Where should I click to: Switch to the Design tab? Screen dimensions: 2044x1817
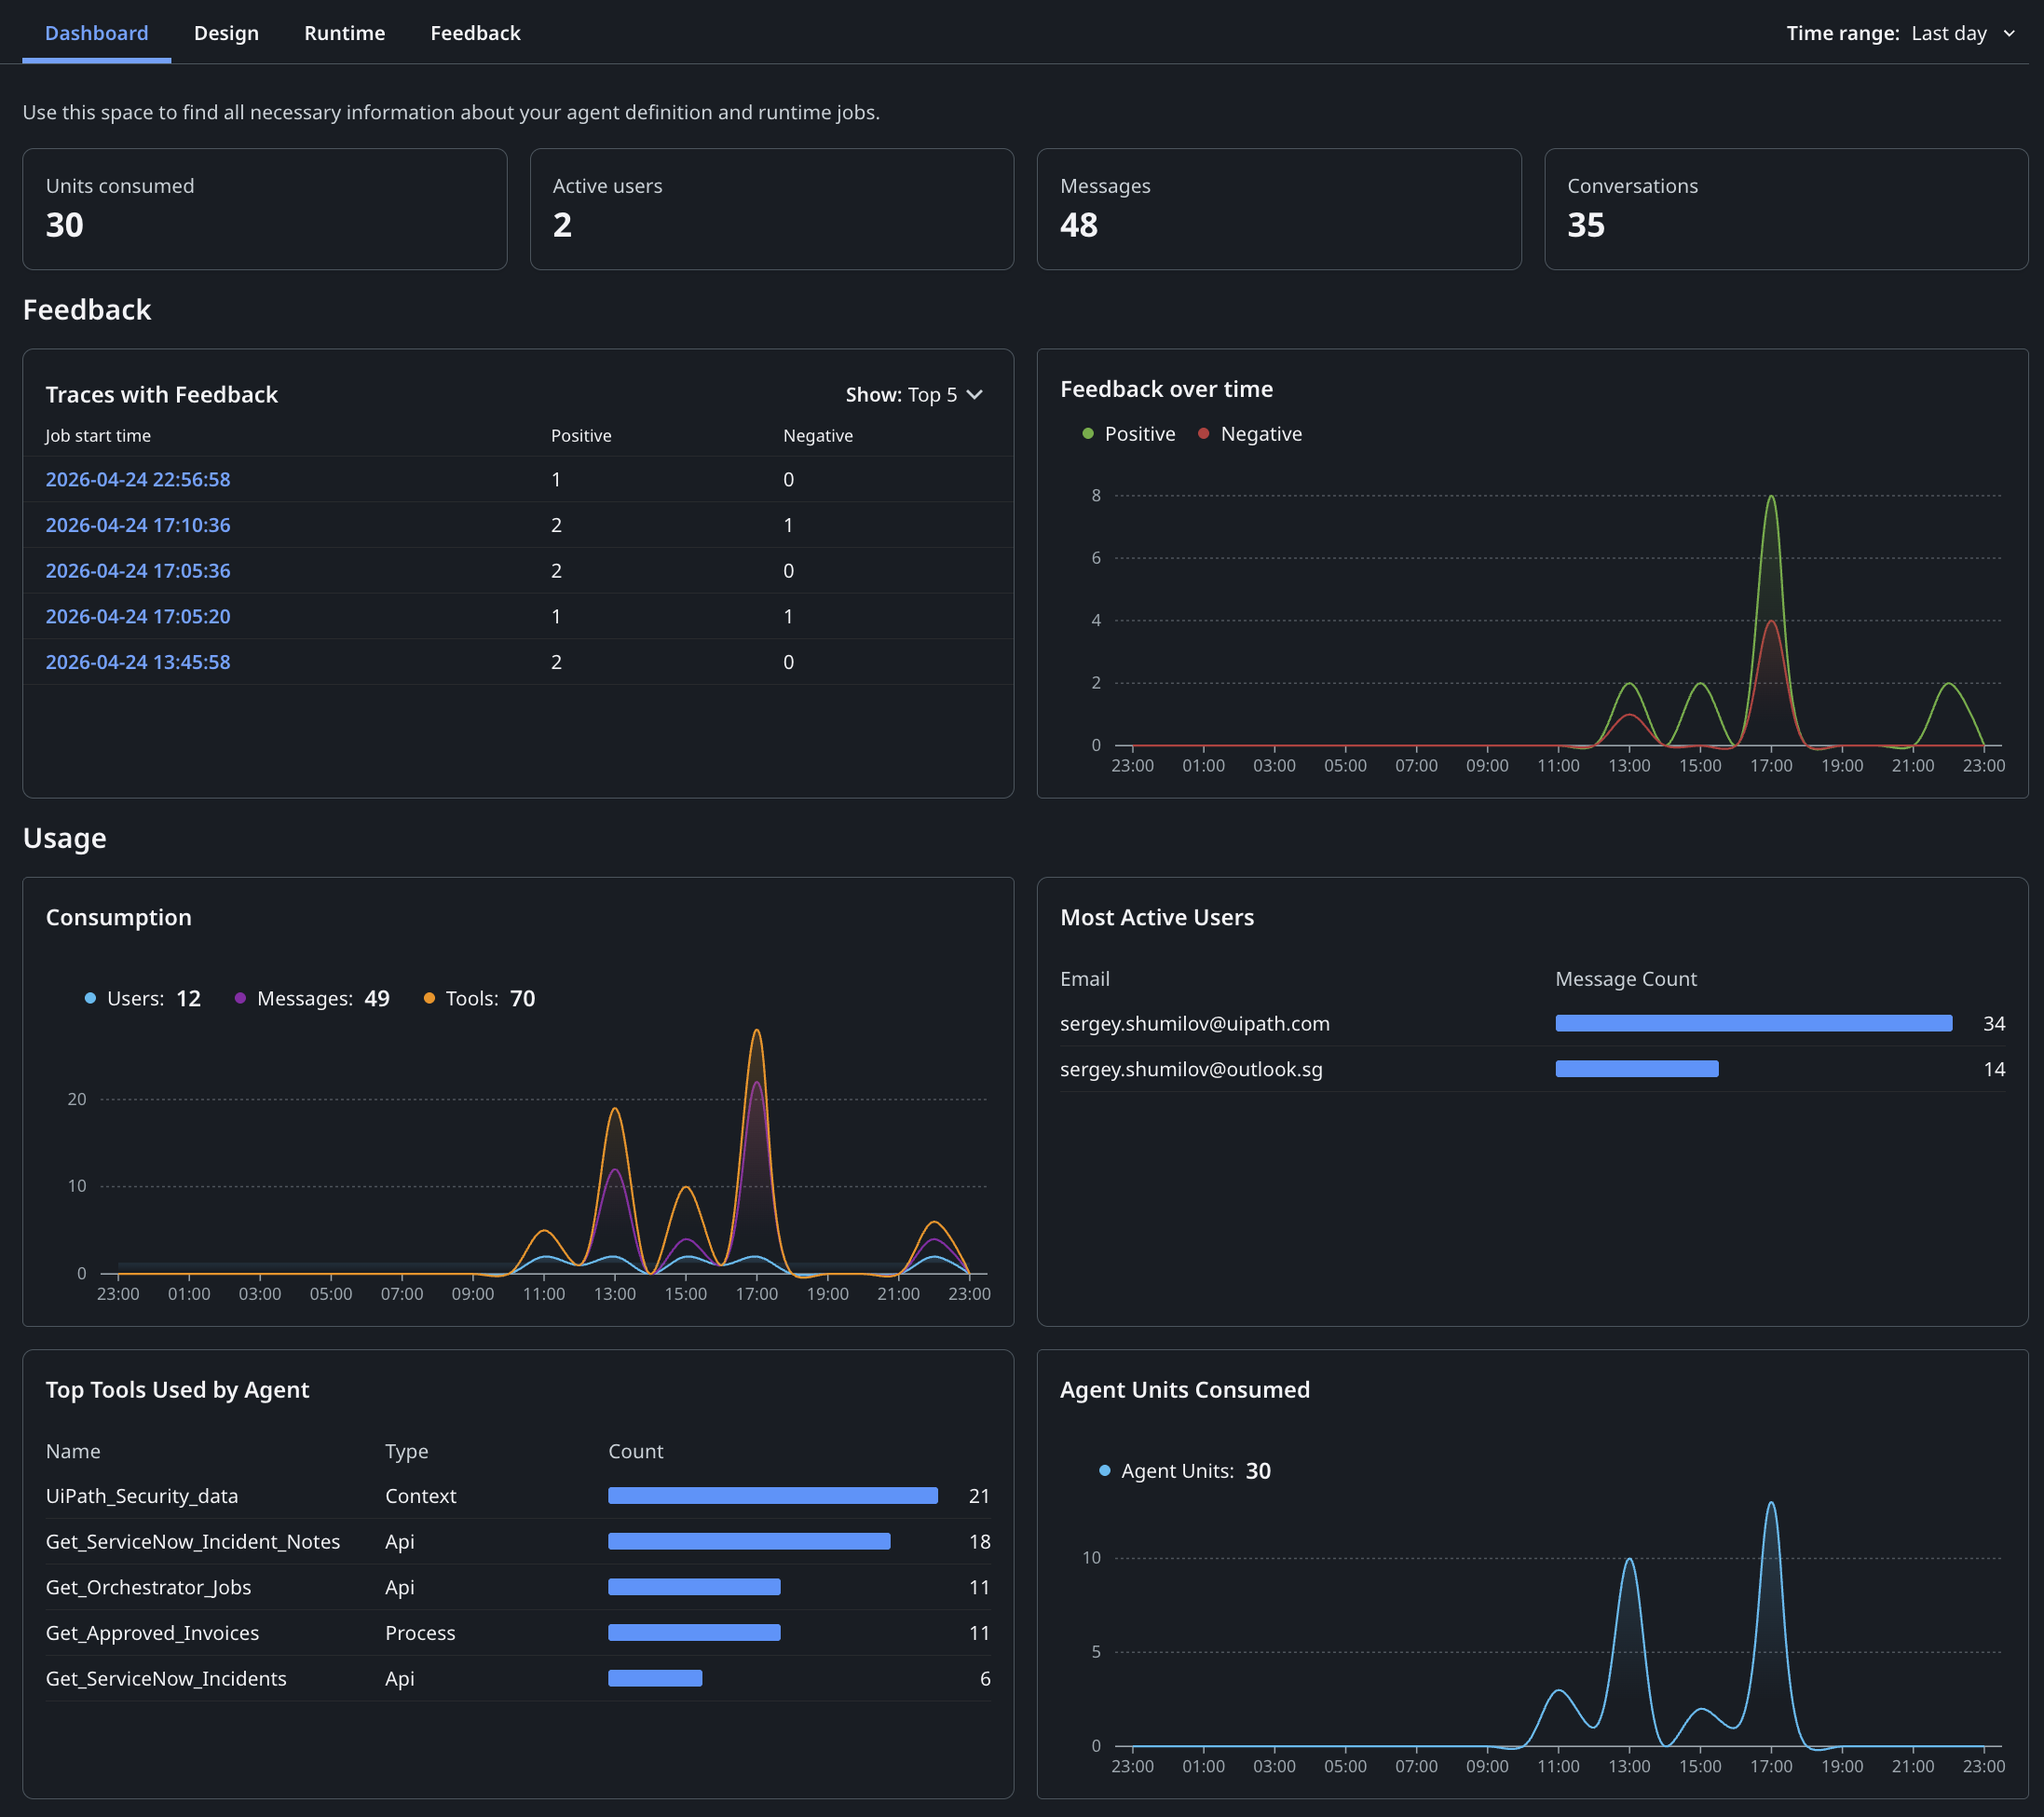click(226, 33)
